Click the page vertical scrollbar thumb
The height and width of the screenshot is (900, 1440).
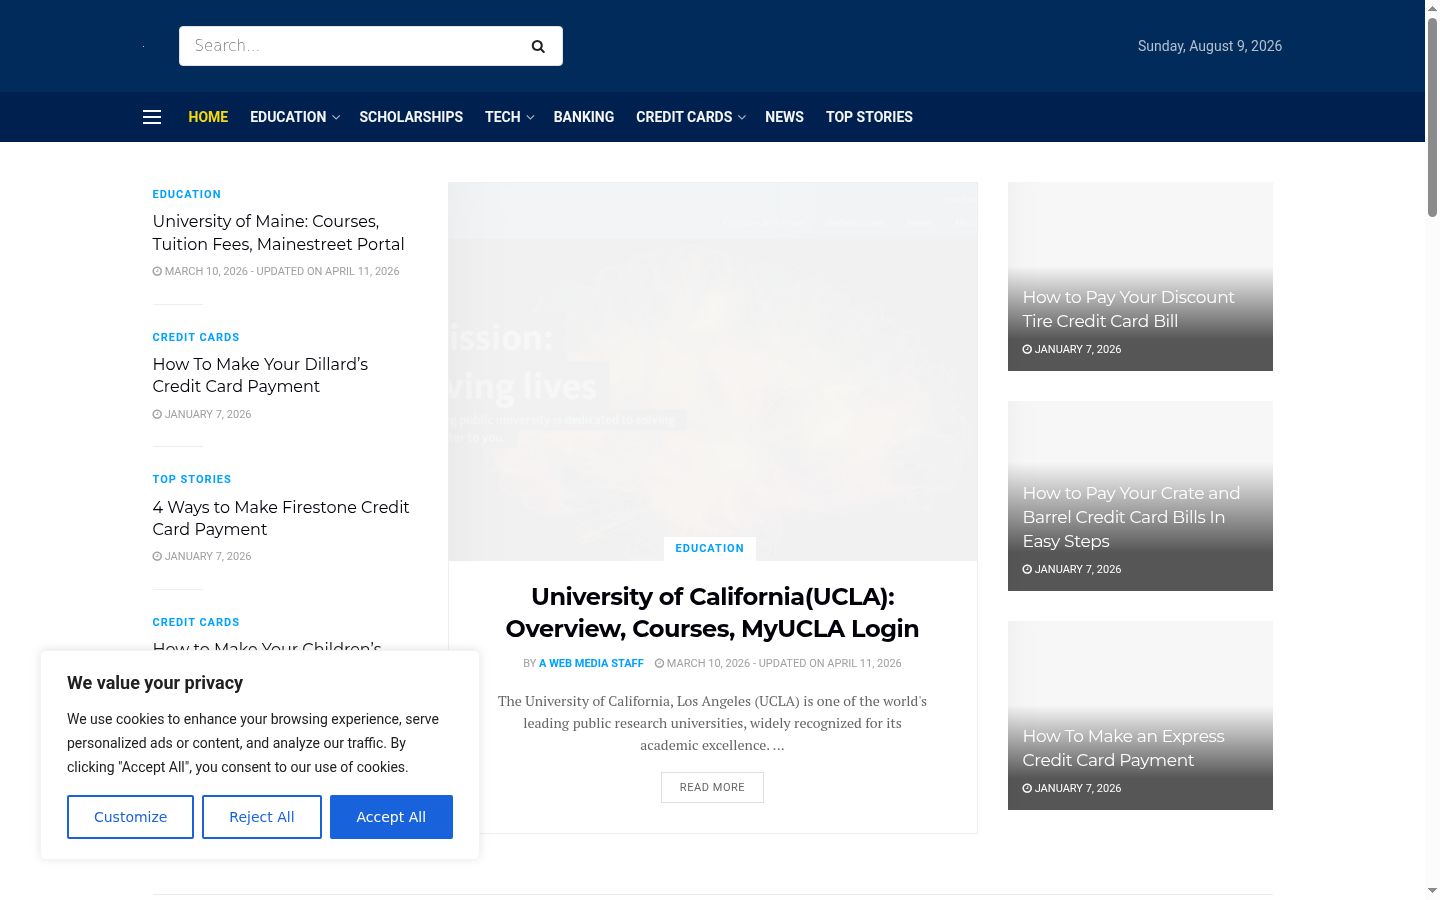point(1432,117)
